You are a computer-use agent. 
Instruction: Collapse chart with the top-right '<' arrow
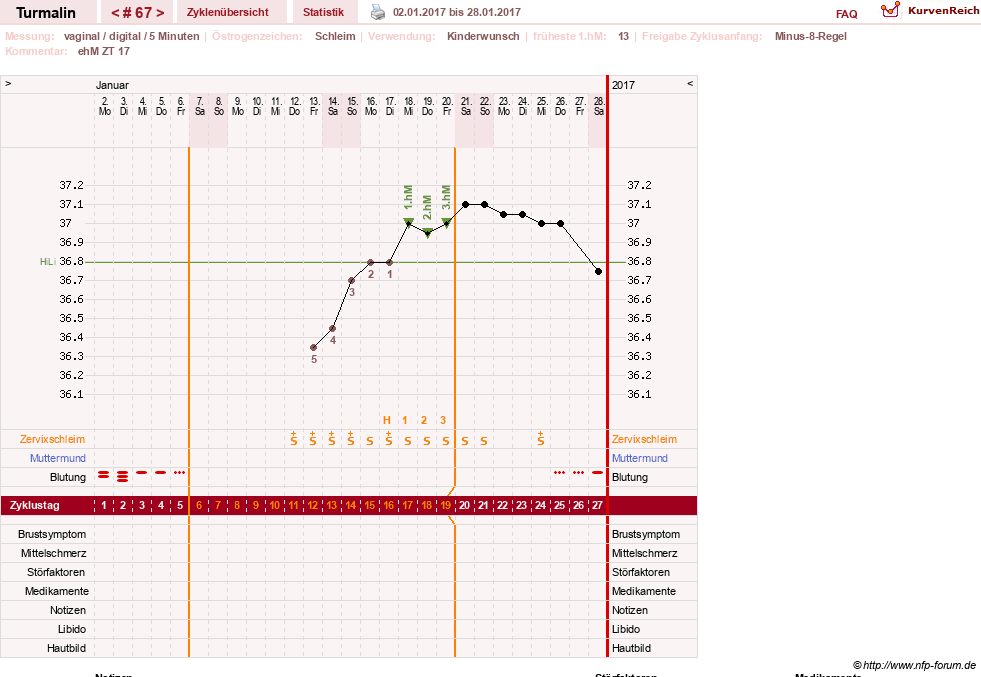click(689, 83)
